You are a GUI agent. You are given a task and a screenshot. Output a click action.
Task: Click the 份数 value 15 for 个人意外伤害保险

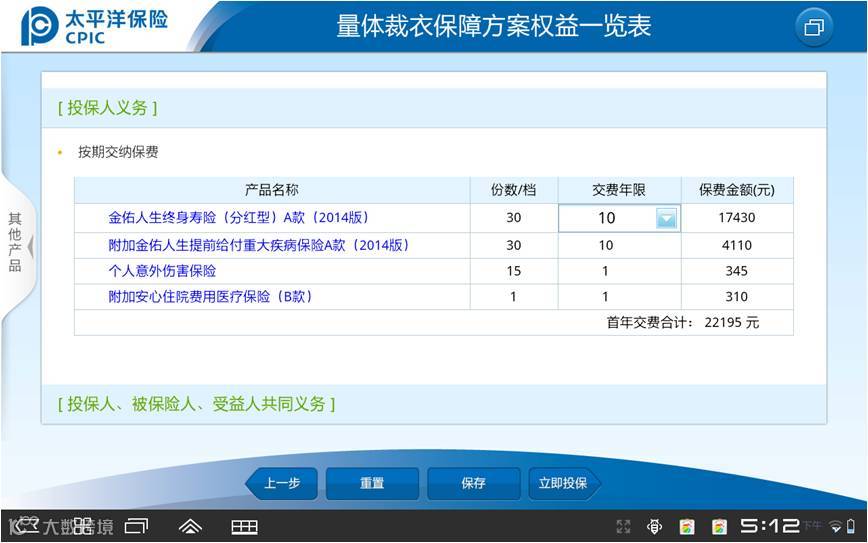click(x=514, y=271)
